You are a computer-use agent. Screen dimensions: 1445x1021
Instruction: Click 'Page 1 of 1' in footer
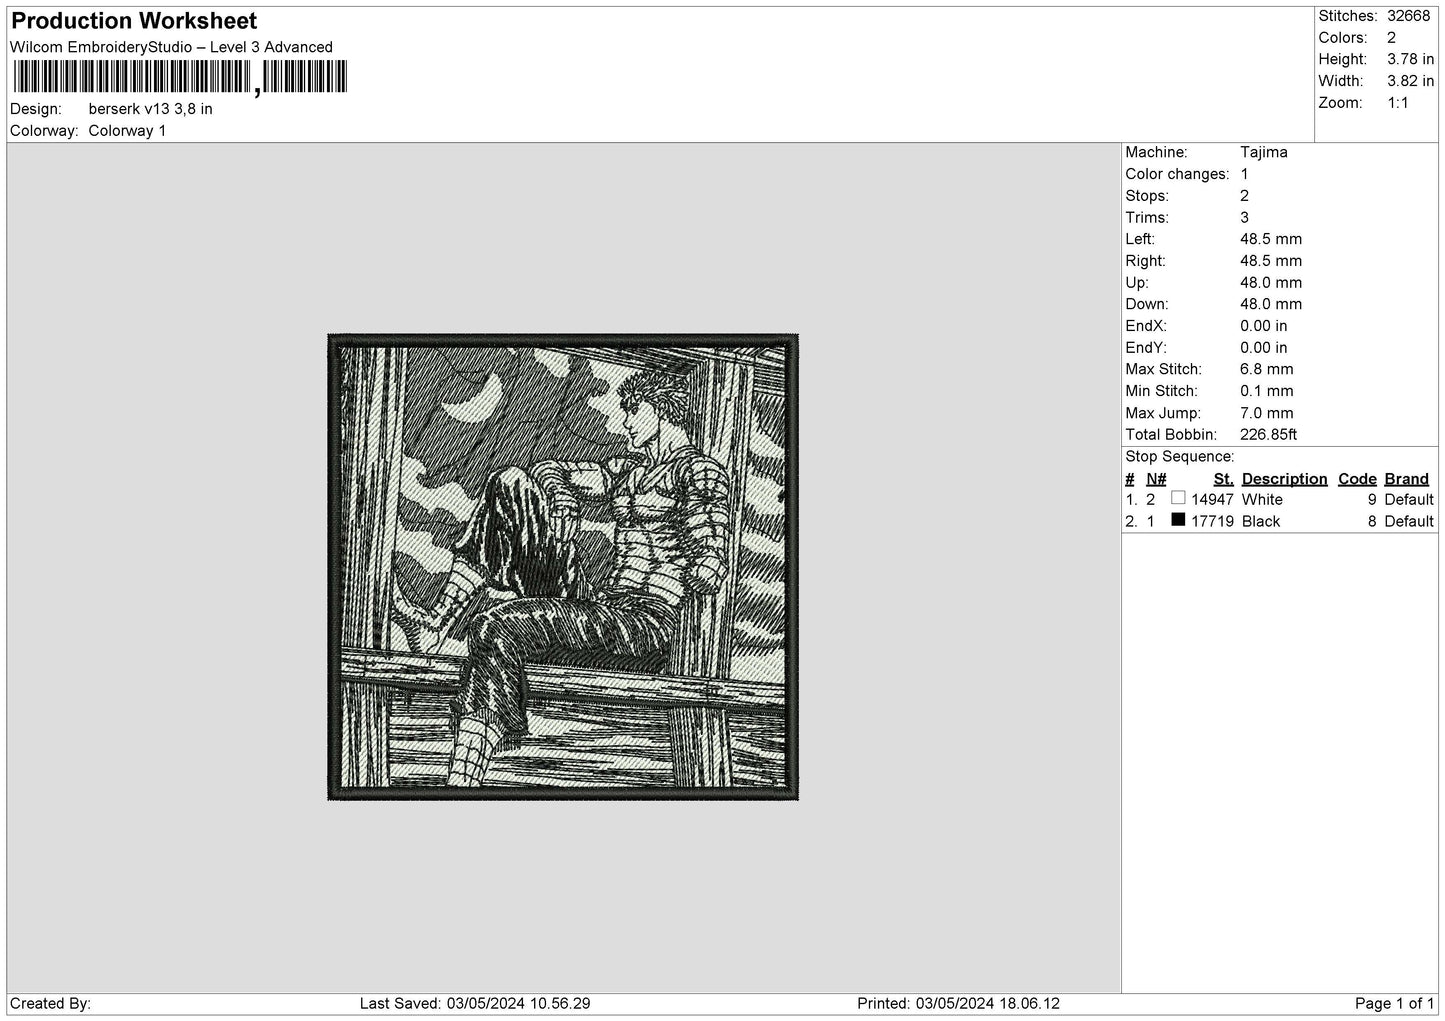pos(1394,1003)
